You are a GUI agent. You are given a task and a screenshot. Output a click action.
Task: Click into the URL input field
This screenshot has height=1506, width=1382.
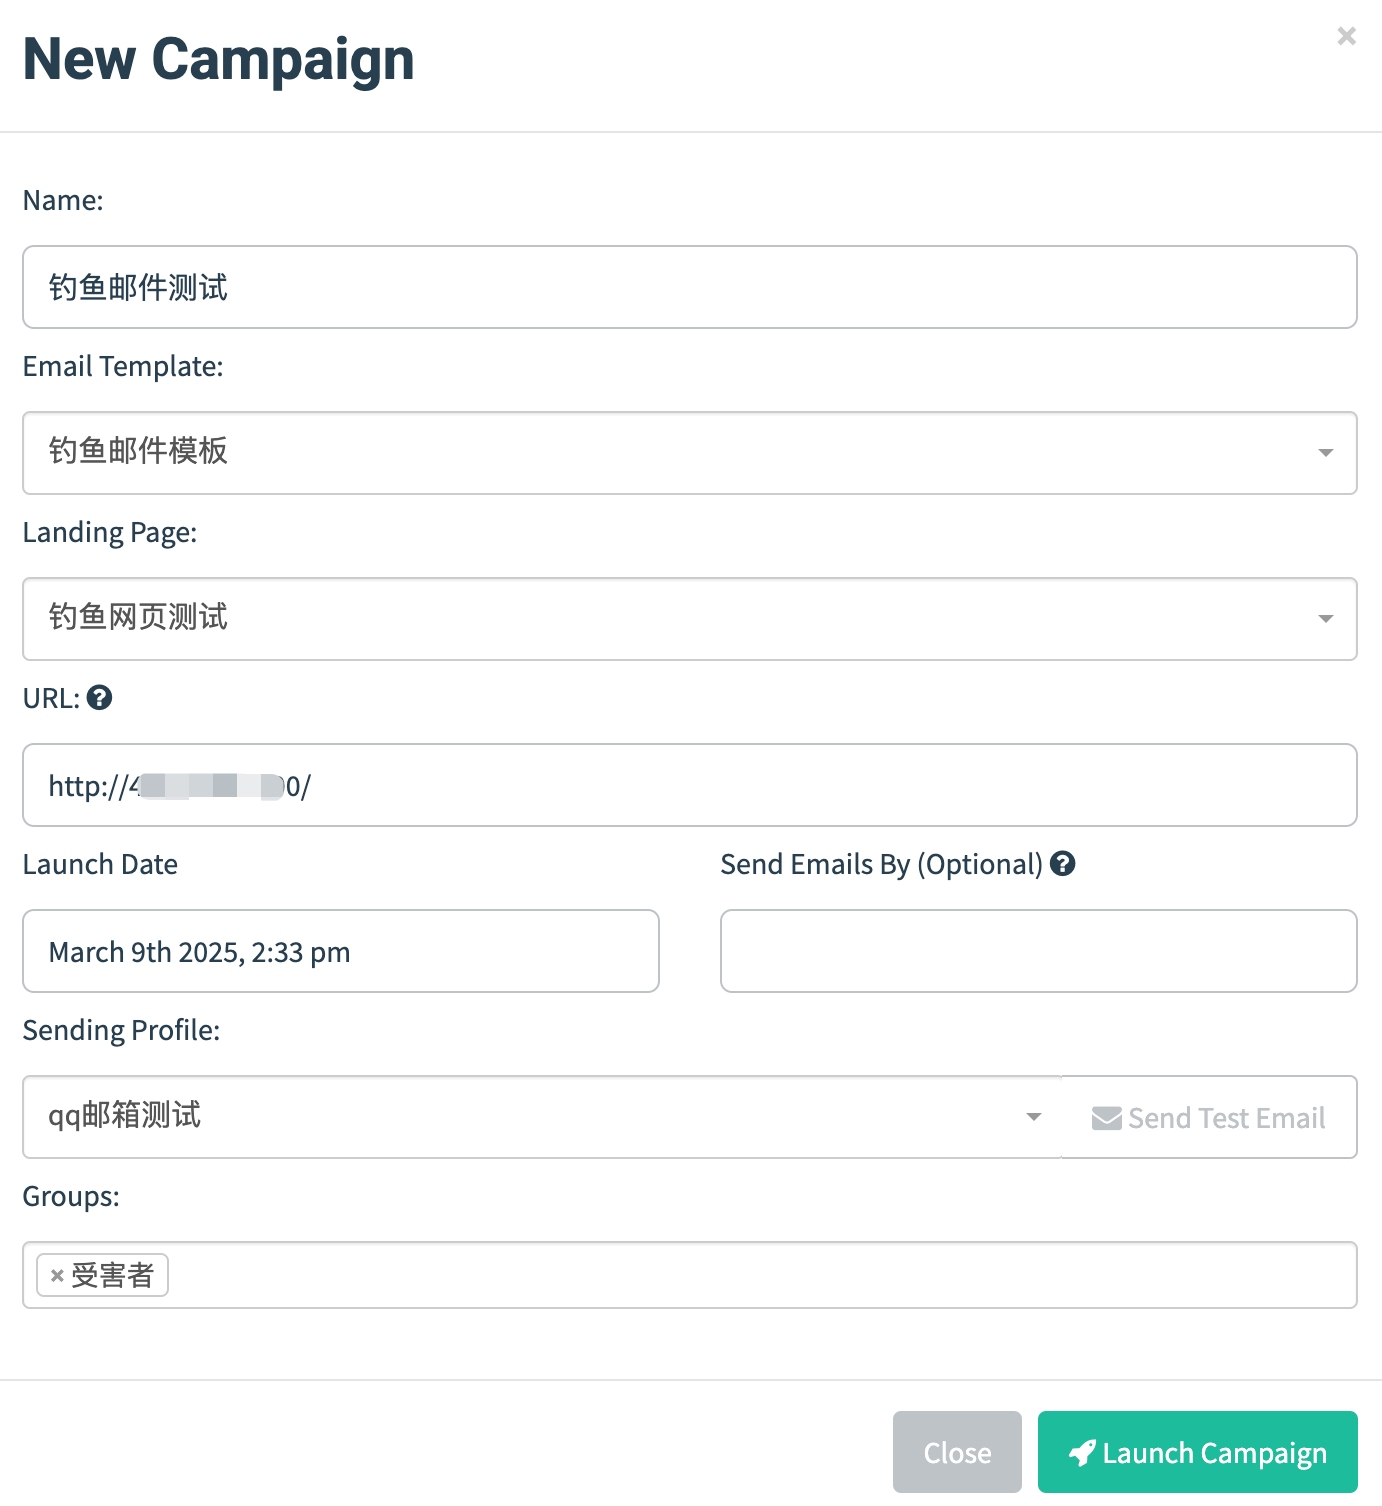coord(690,785)
